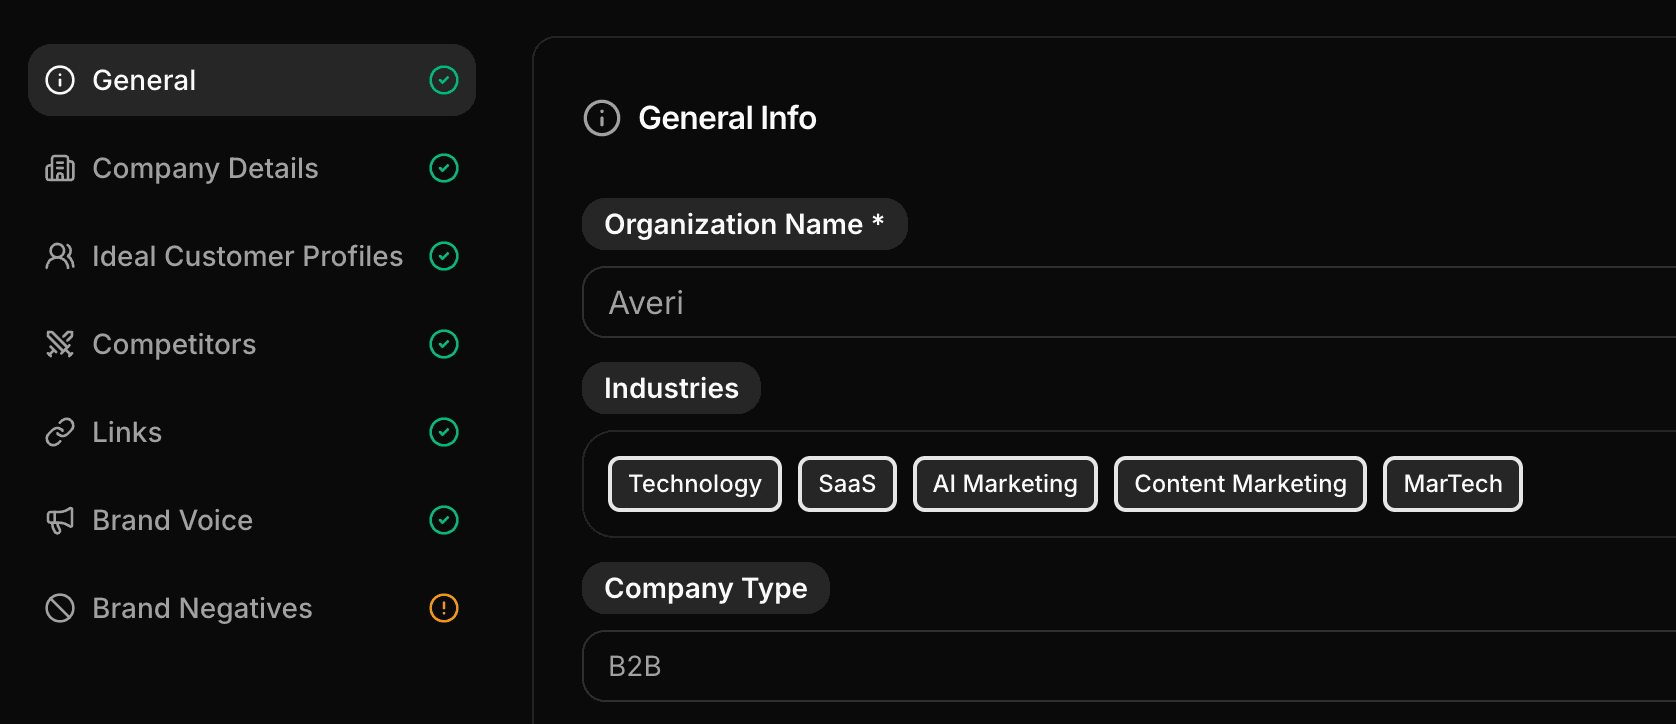The width and height of the screenshot is (1676, 724).
Task: Click the Links chain icon
Action: (x=60, y=432)
